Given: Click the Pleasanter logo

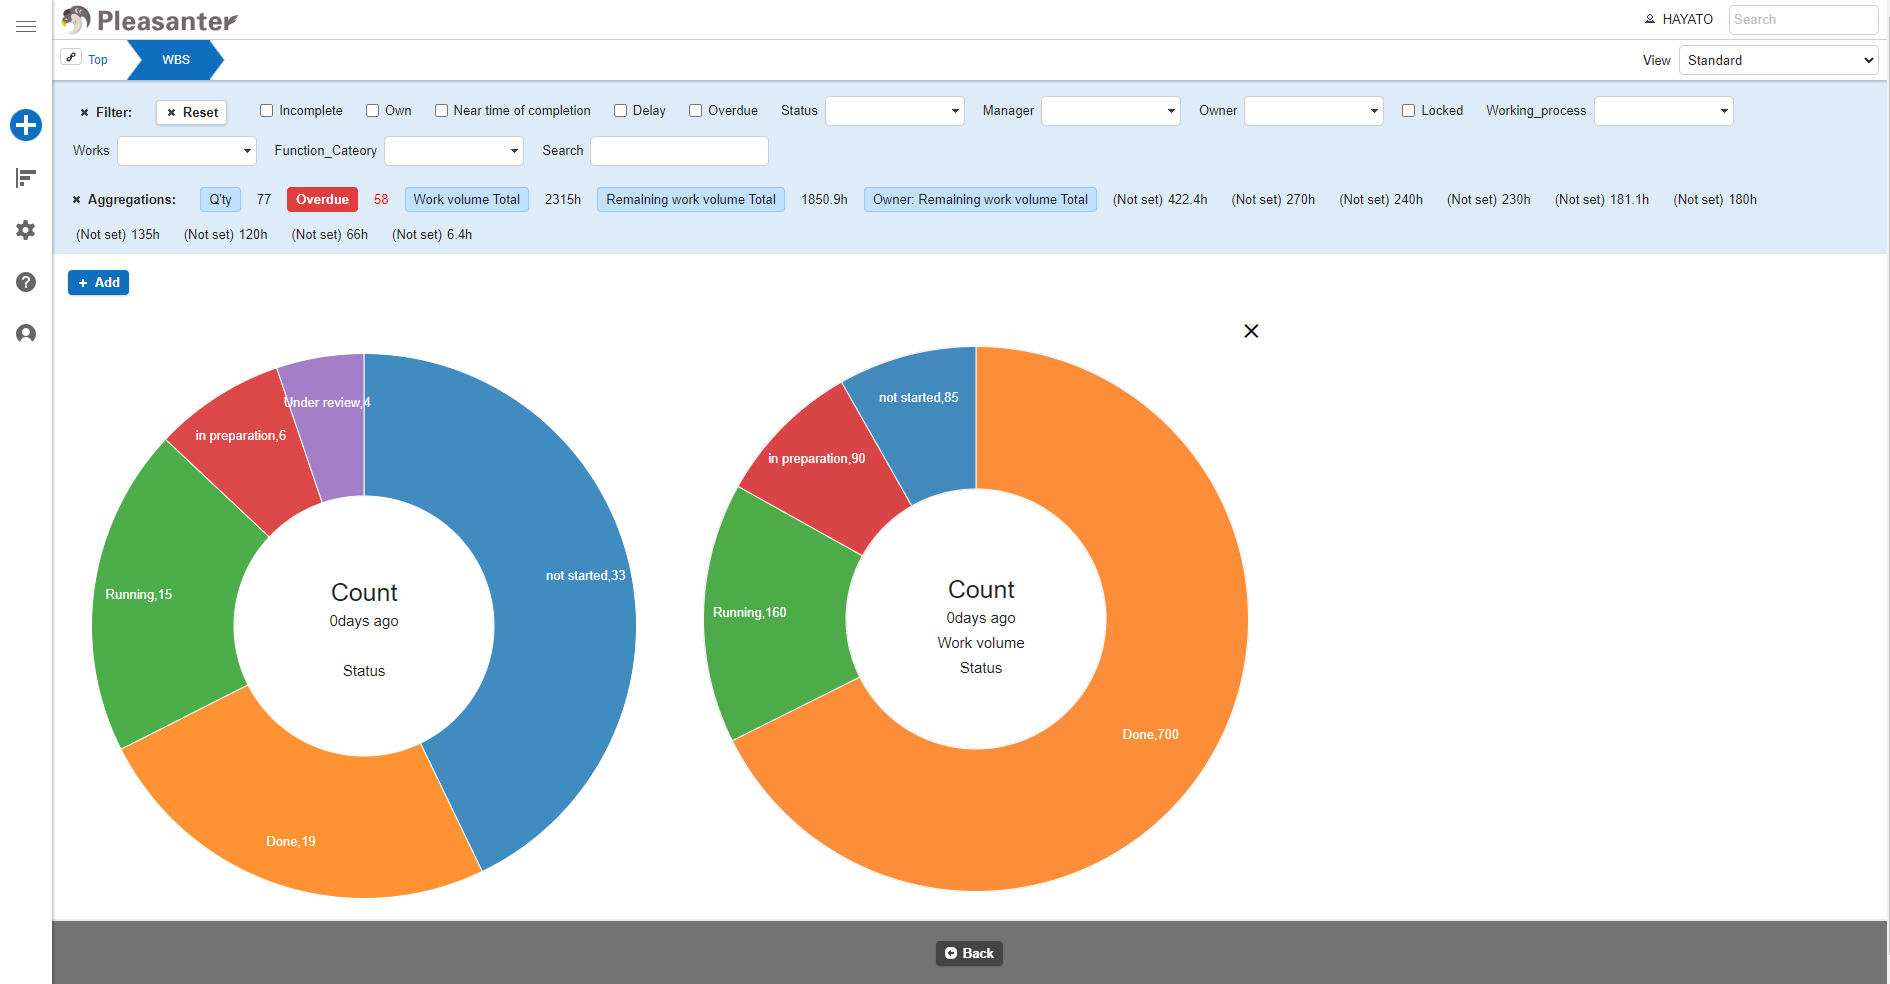Looking at the screenshot, I should 150,20.
